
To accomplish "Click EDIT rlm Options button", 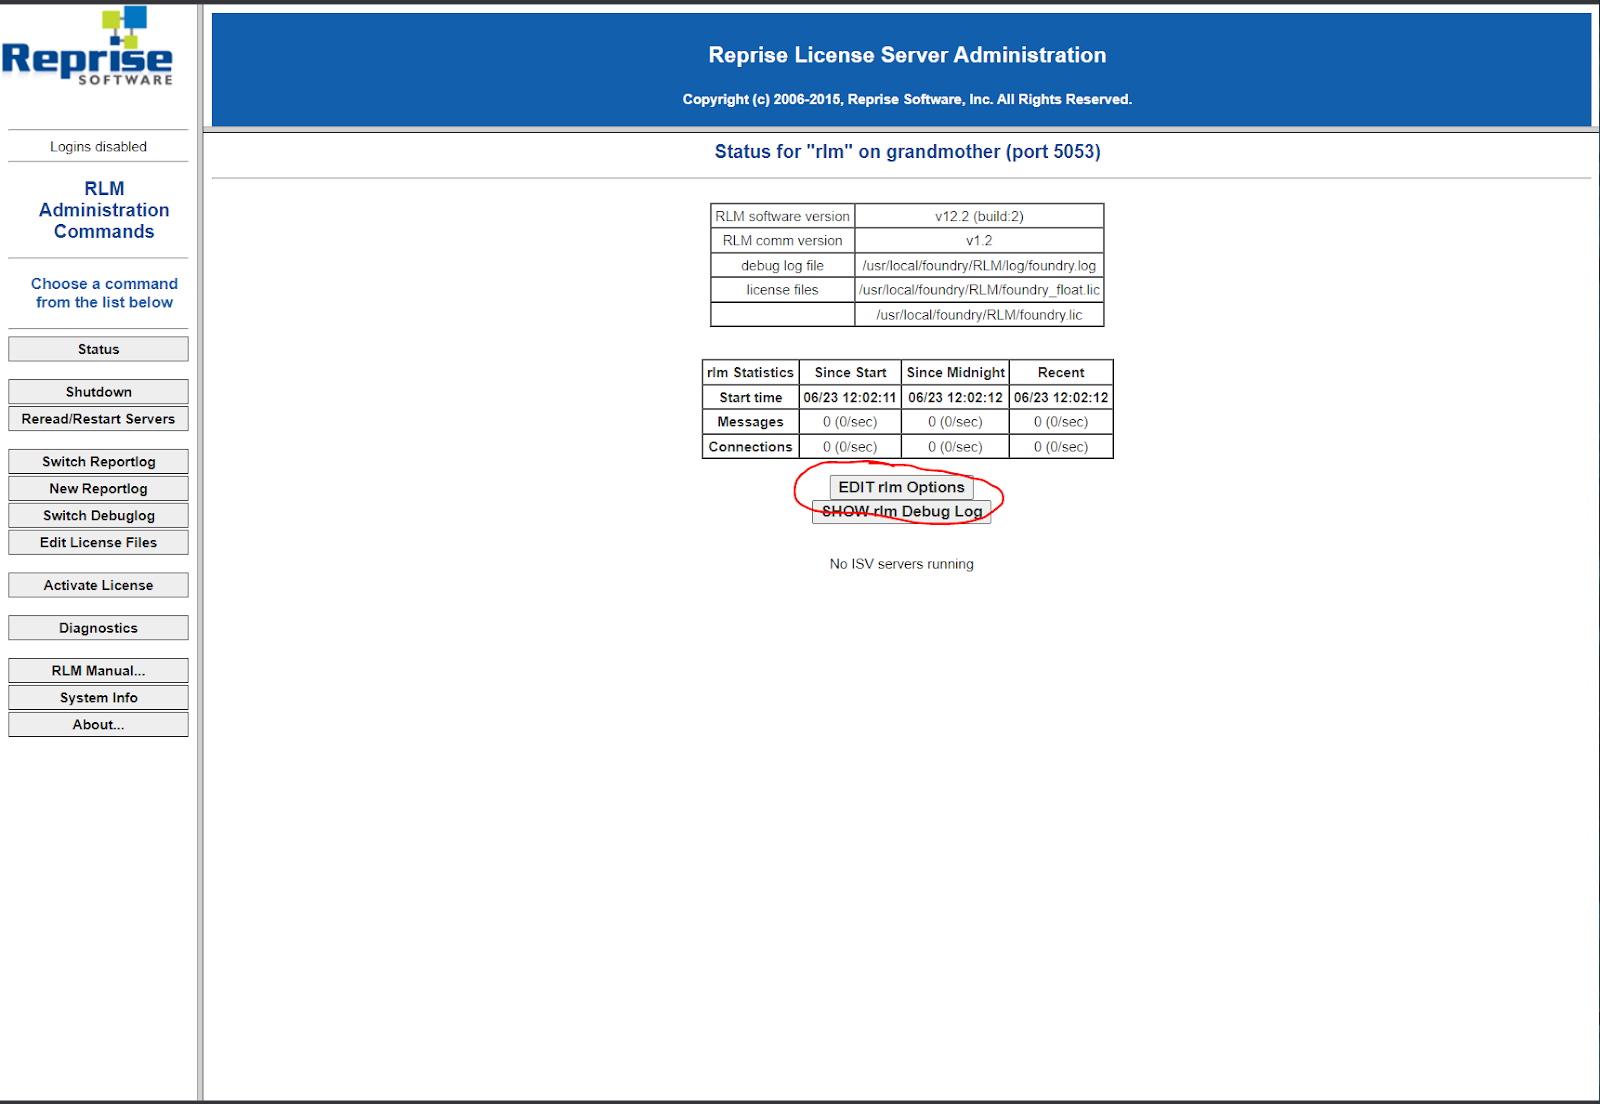I will coord(901,487).
